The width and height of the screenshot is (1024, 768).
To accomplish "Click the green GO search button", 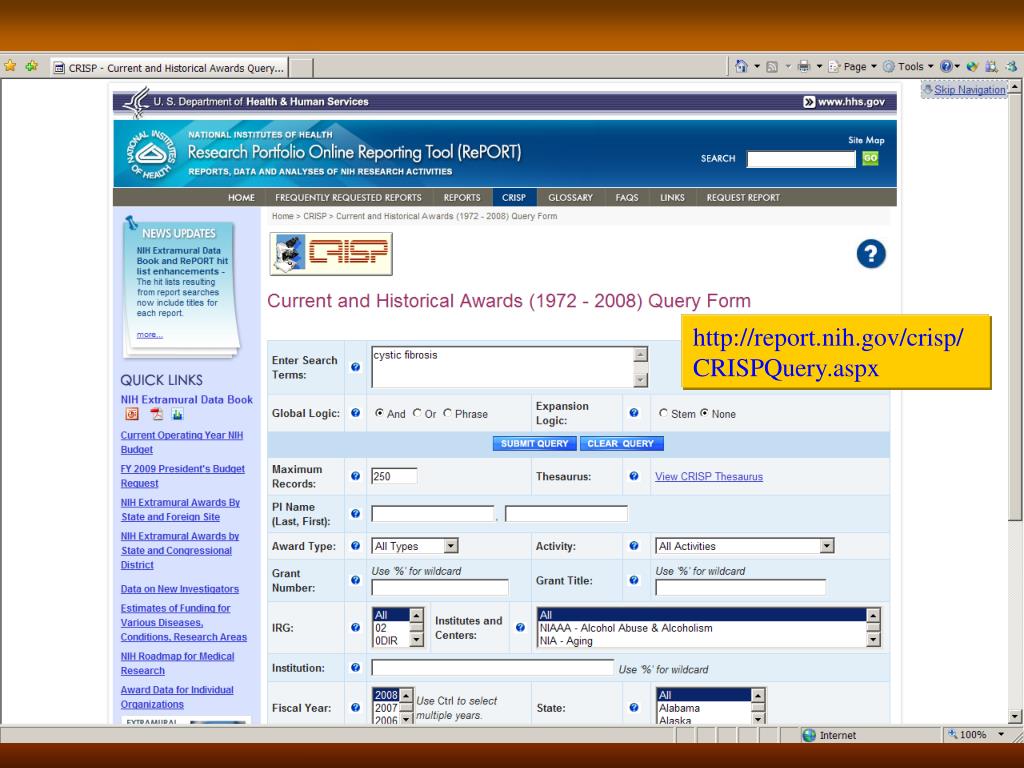I will (x=870, y=158).
